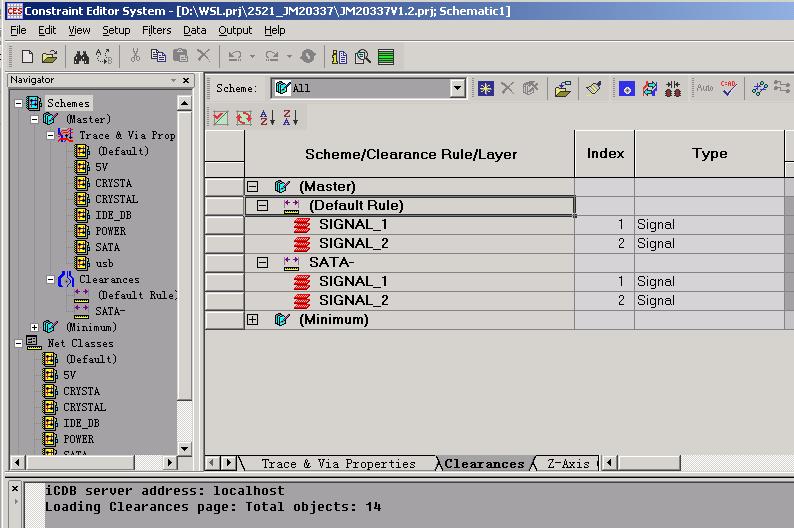Viewport: 794px width, 528px height.
Task: Click Navigator scroll up arrow
Action: pos(184,103)
